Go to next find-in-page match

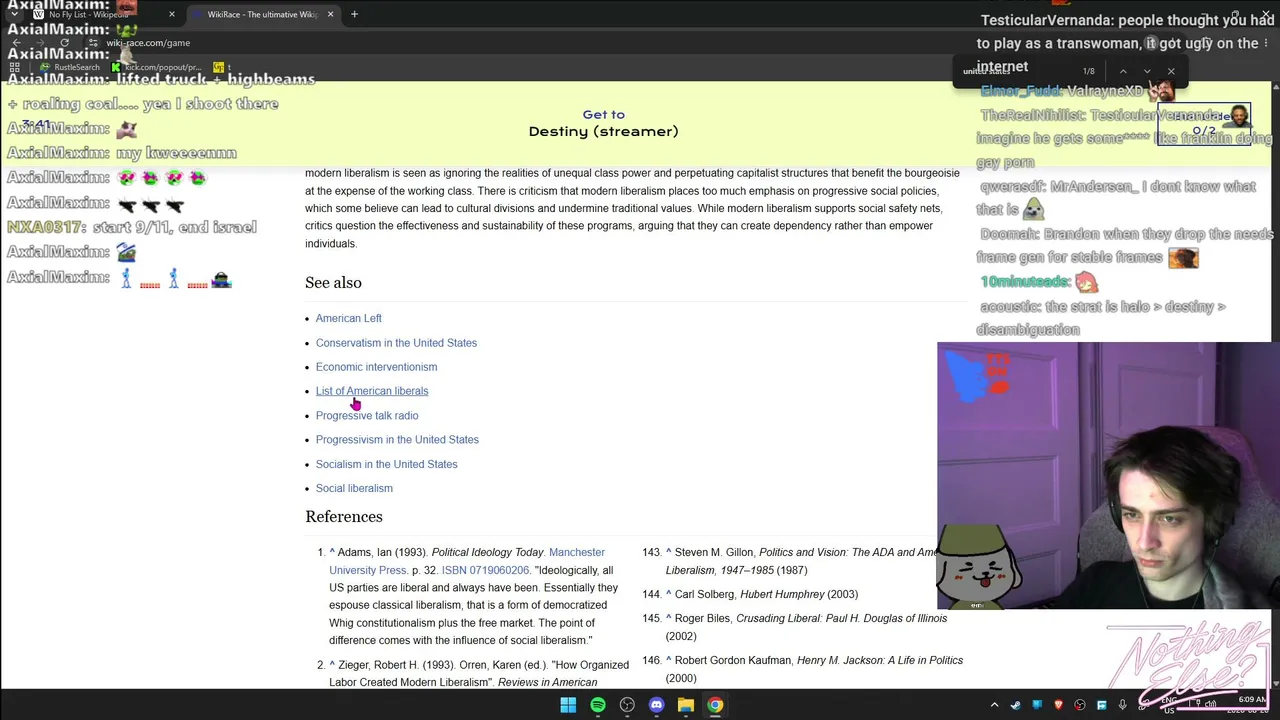coord(1147,71)
